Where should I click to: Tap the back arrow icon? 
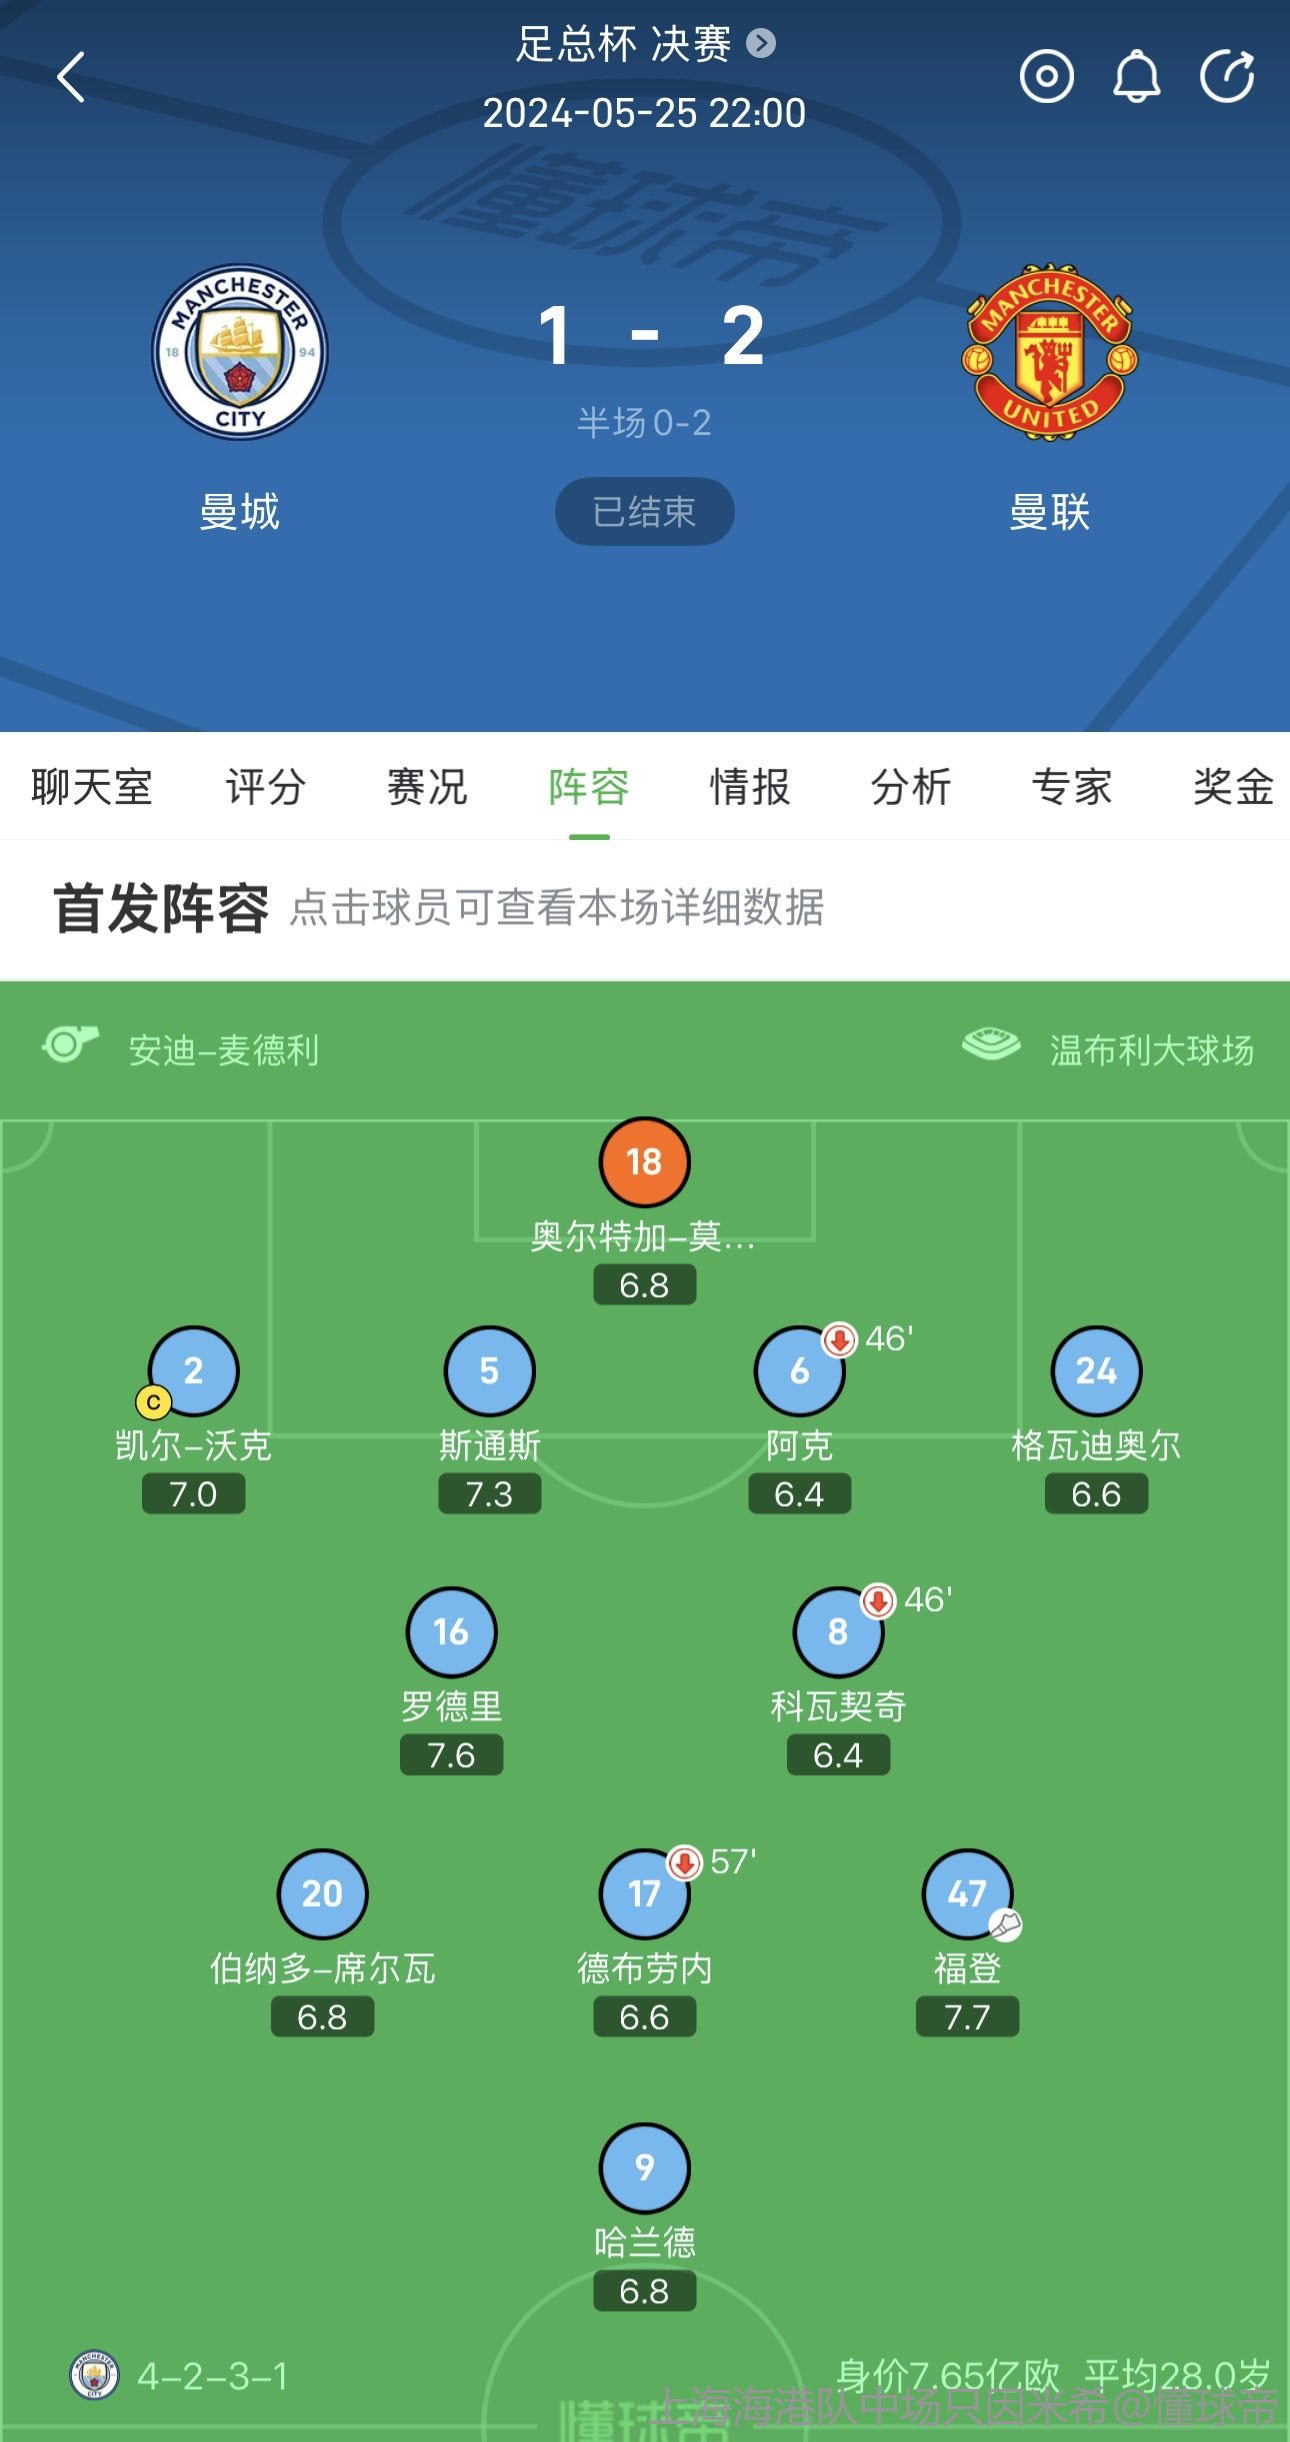(x=72, y=78)
